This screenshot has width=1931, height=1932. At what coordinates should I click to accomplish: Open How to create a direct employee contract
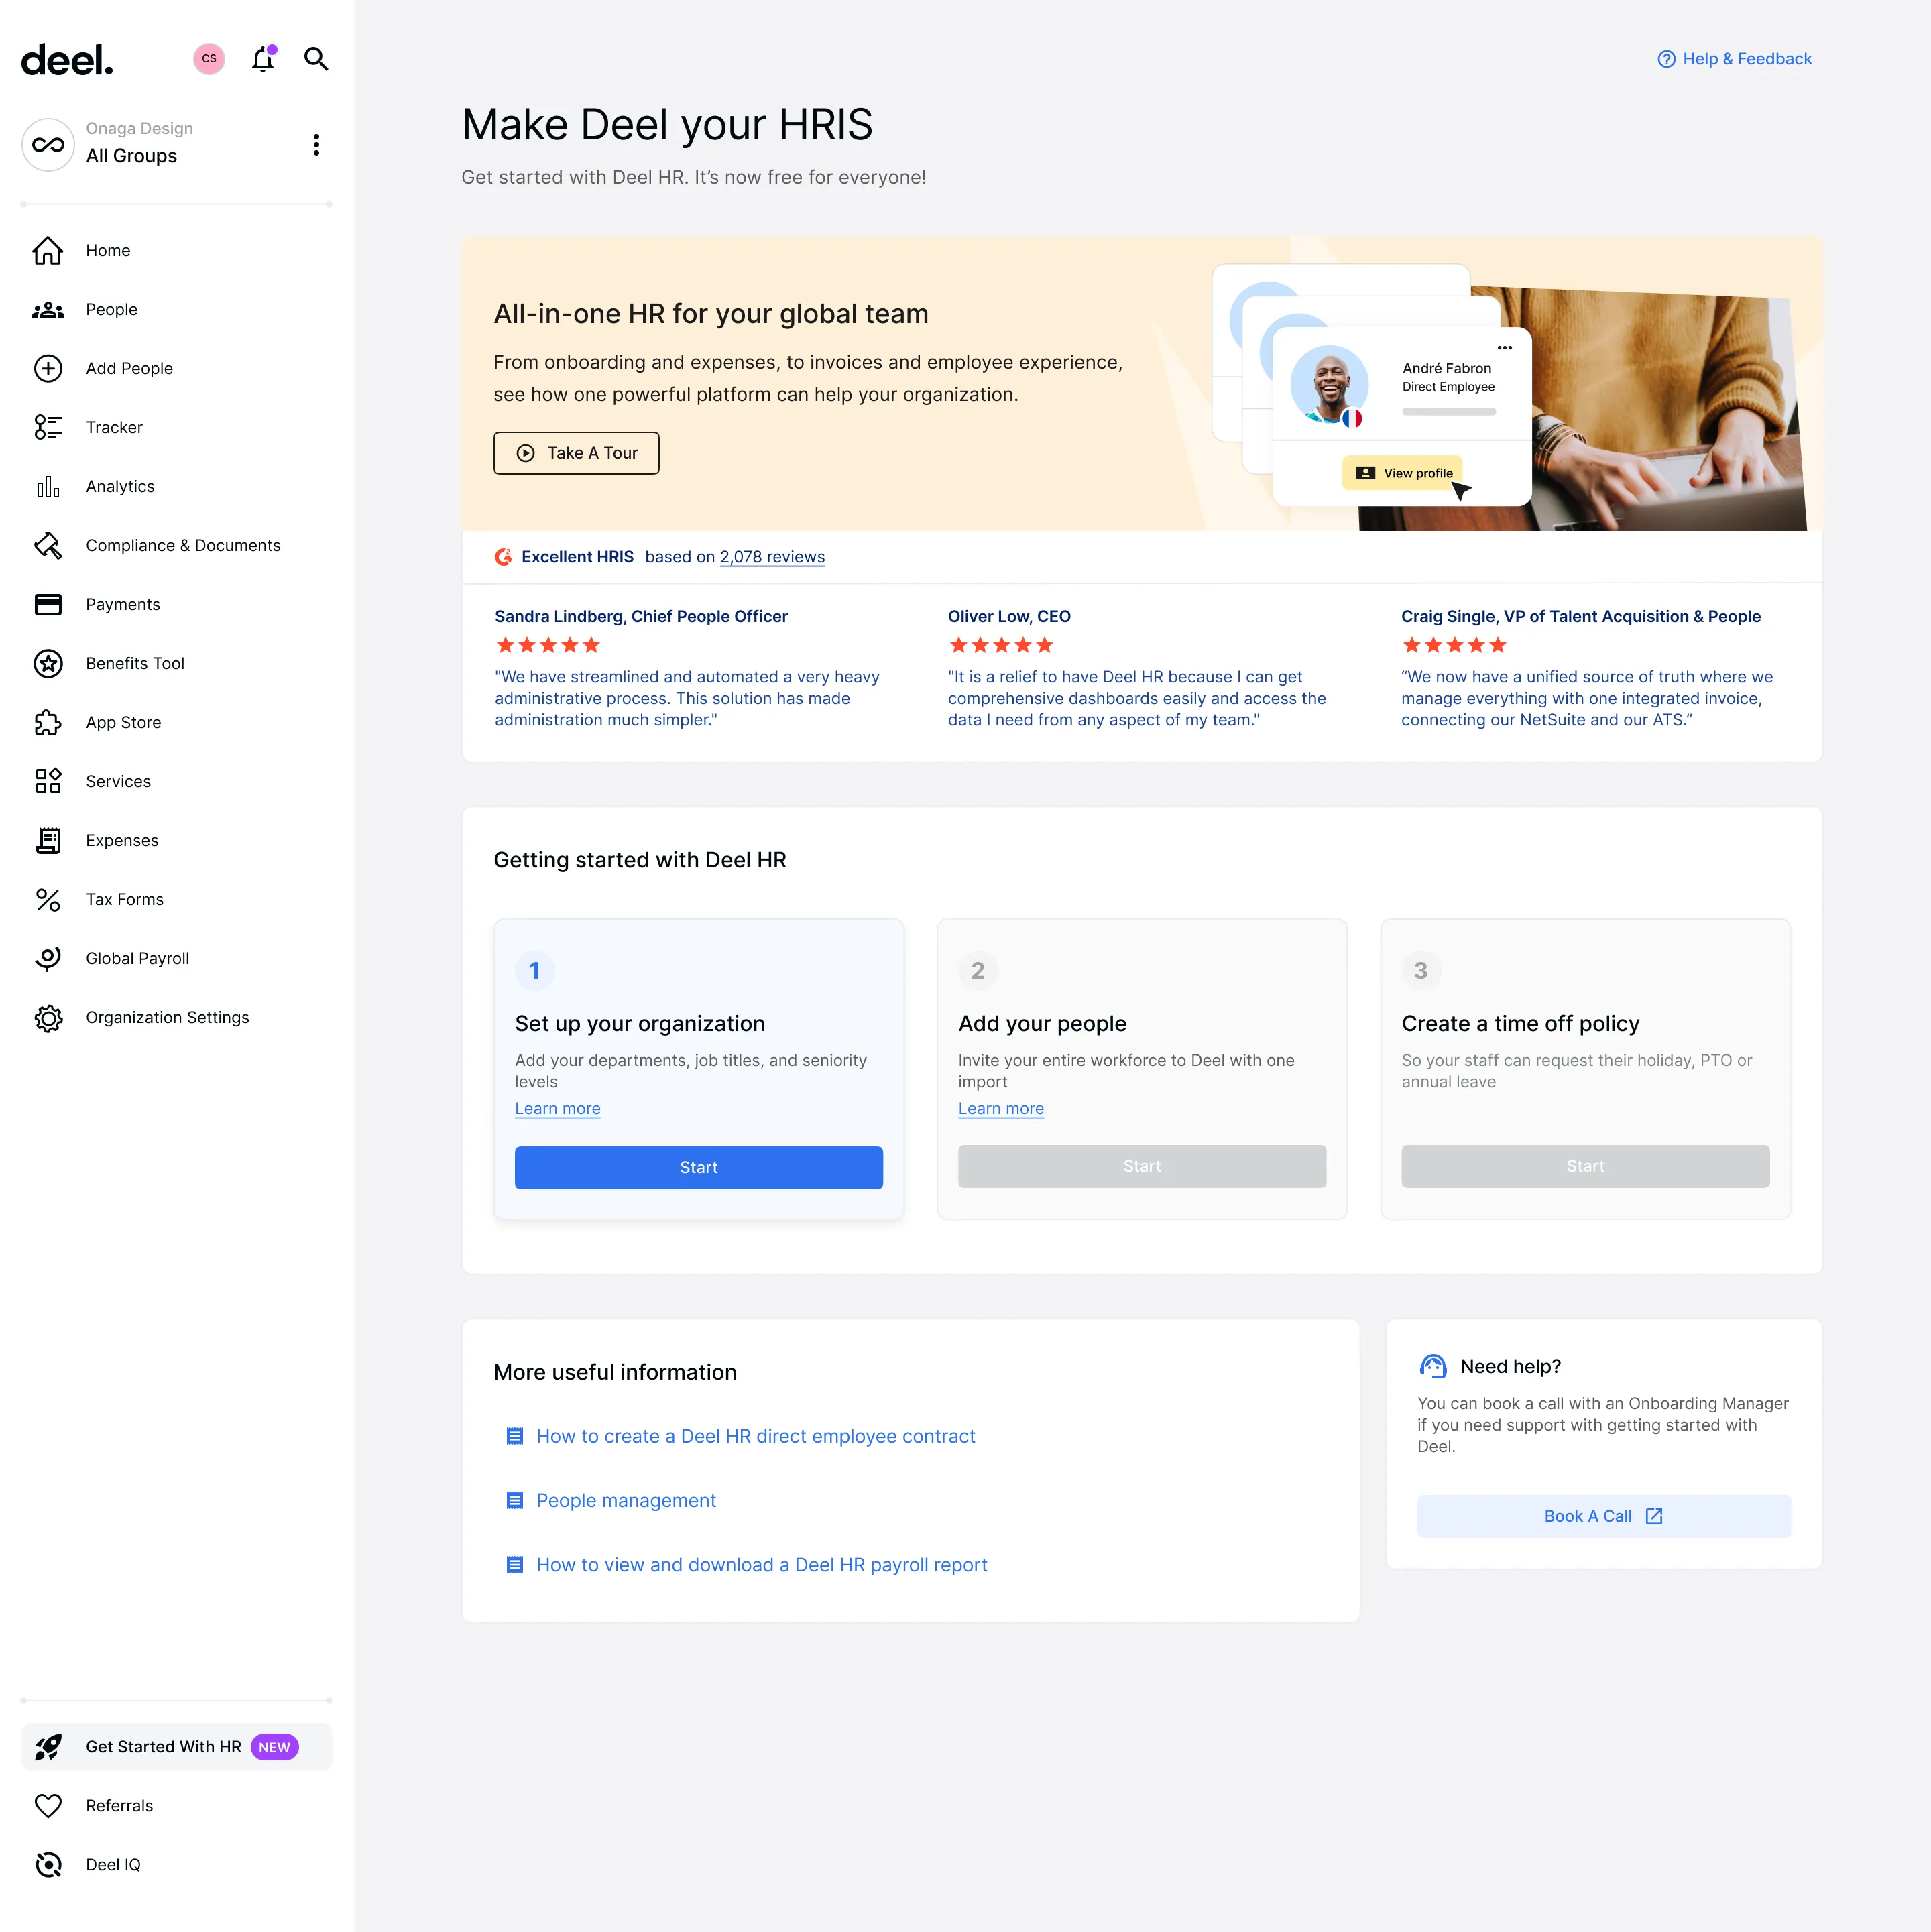(755, 1436)
